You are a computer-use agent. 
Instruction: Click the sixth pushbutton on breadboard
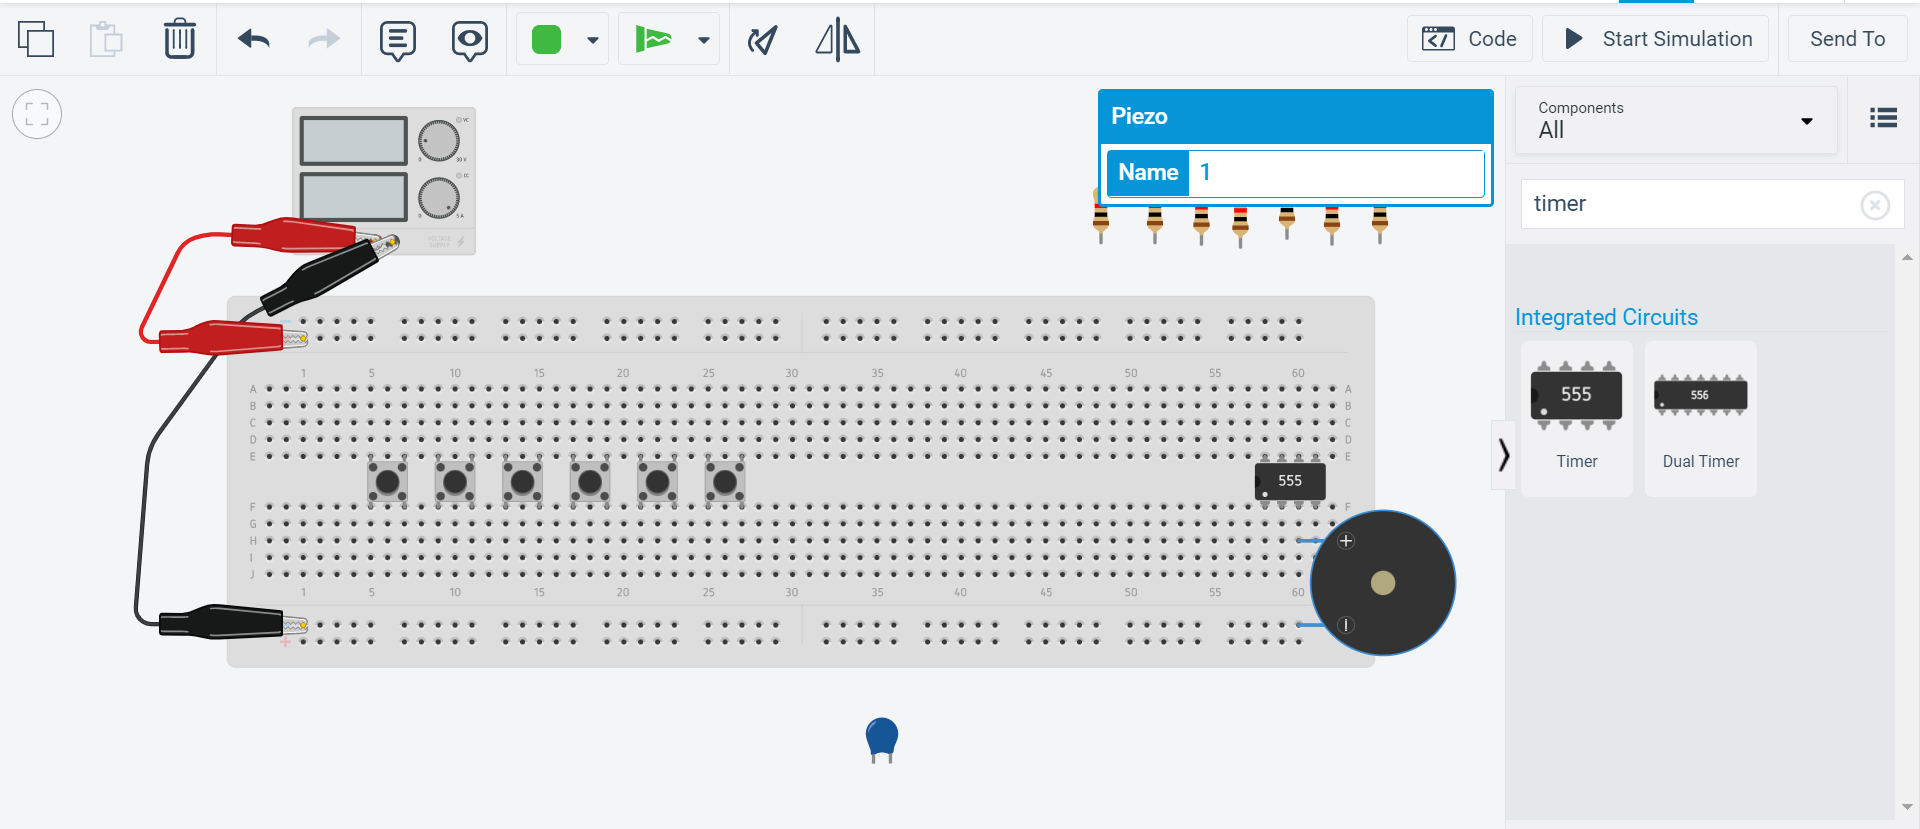click(x=725, y=483)
